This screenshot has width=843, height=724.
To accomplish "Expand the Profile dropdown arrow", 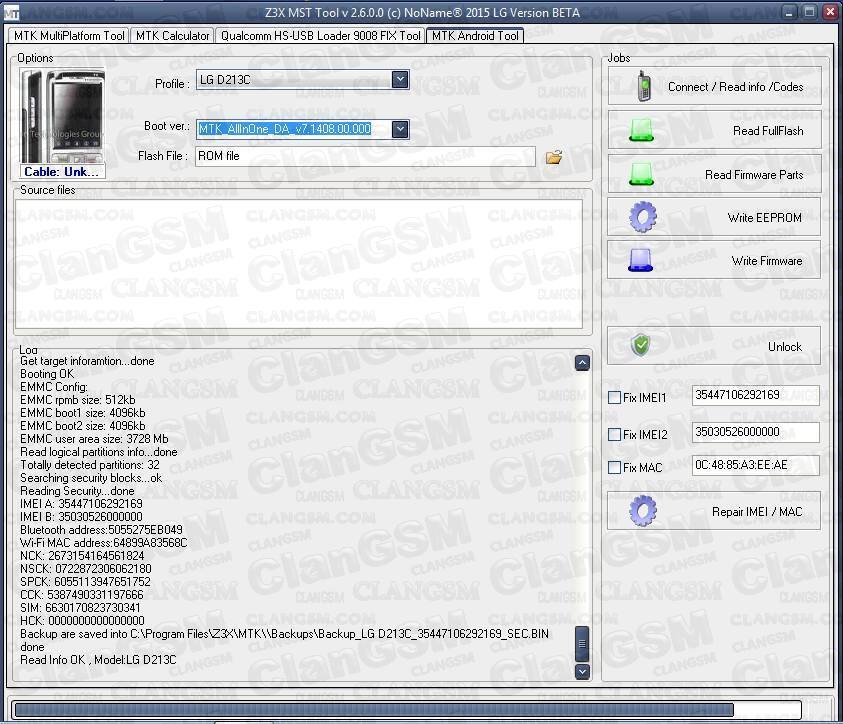I will pyautogui.click(x=399, y=80).
